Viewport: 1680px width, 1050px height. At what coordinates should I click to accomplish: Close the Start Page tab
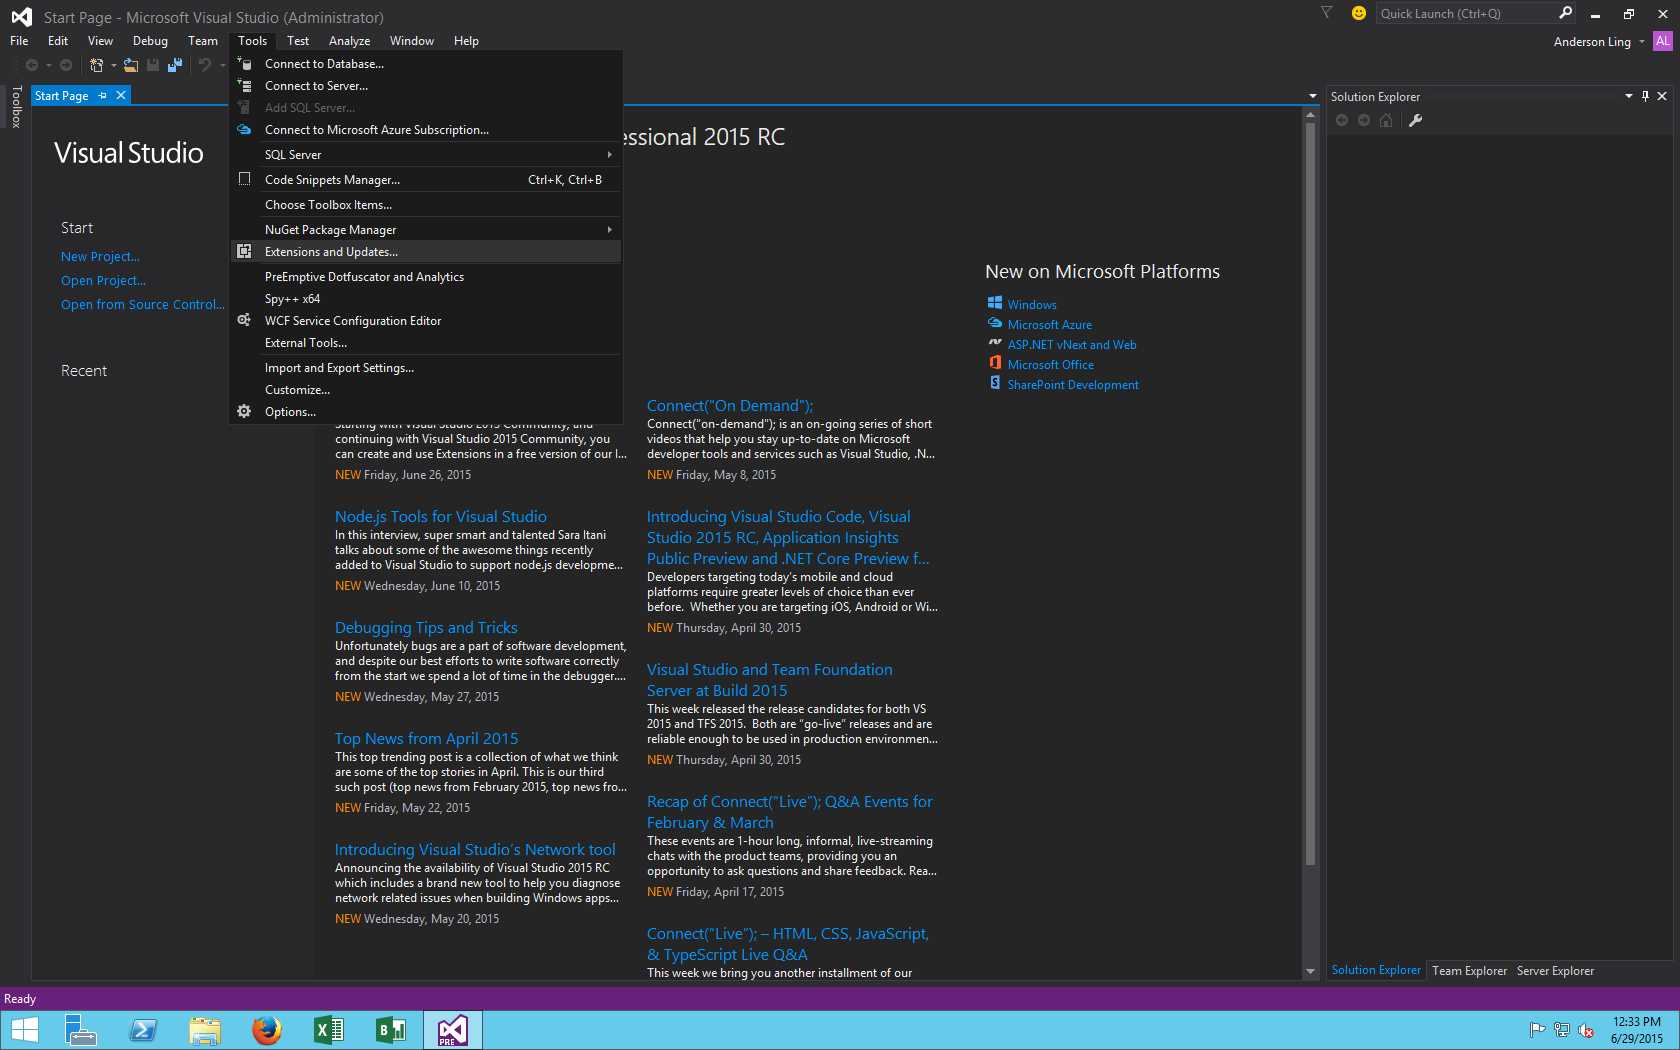(121, 96)
